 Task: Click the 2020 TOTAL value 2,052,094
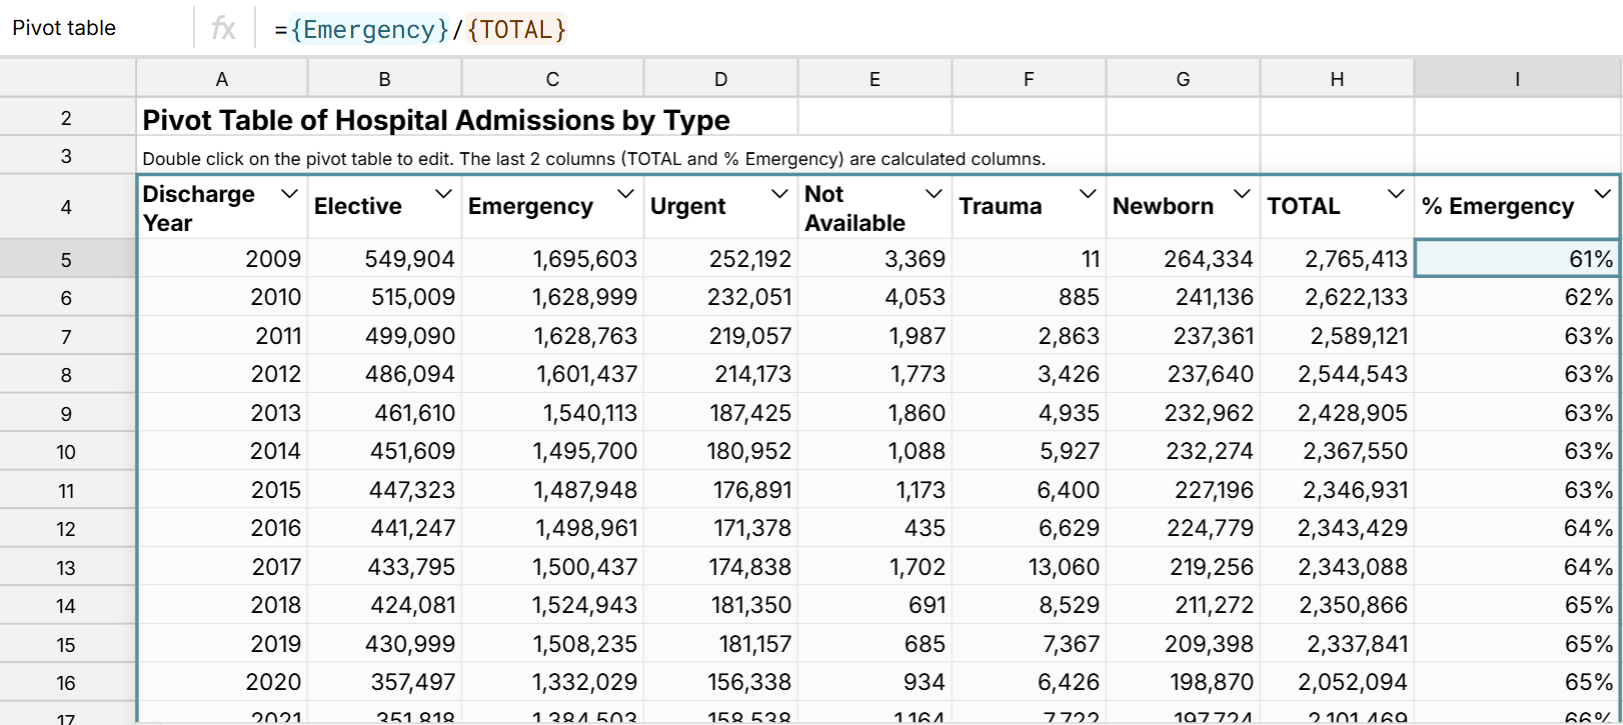(x=1337, y=682)
